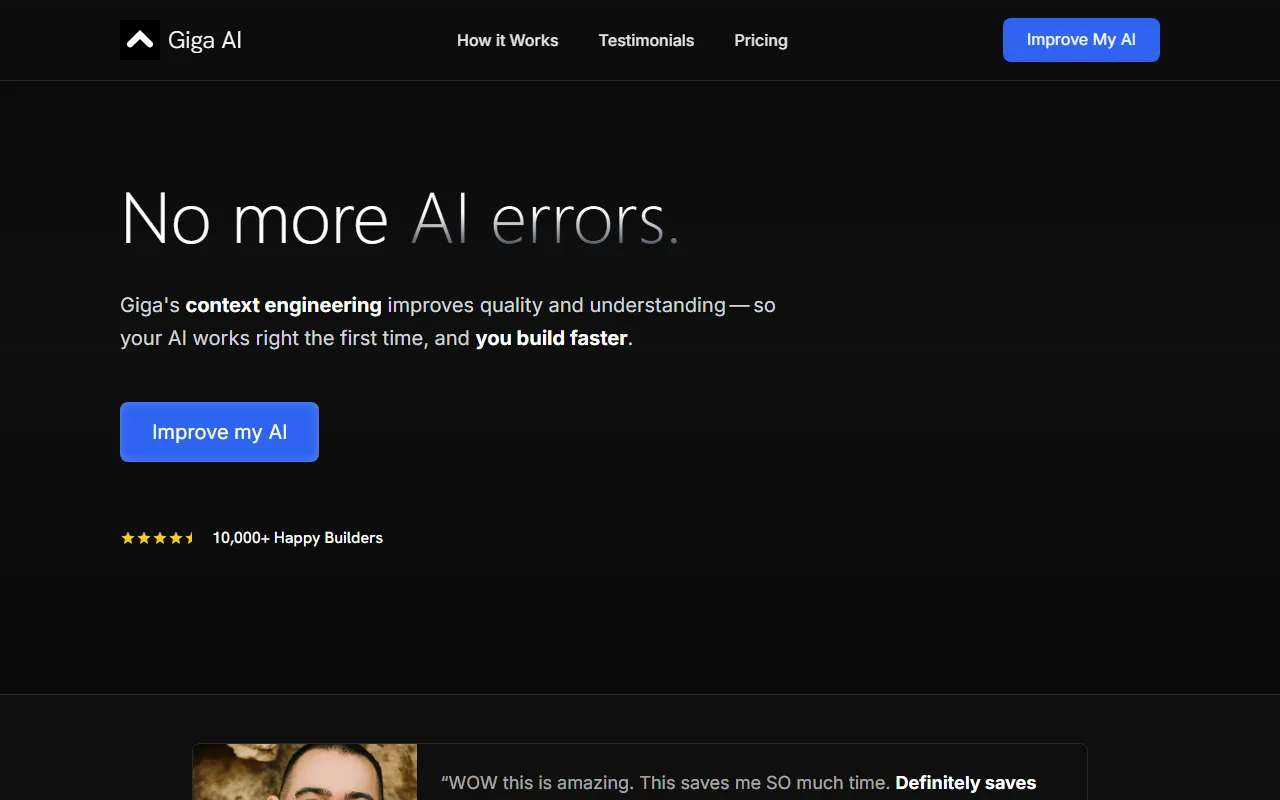Click the Giga AI brand name text
Screen dimensions: 1280x800
coord(205,40)
